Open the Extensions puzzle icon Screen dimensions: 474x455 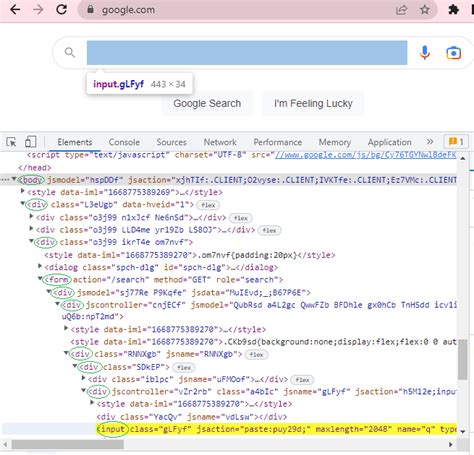[453, 10]
